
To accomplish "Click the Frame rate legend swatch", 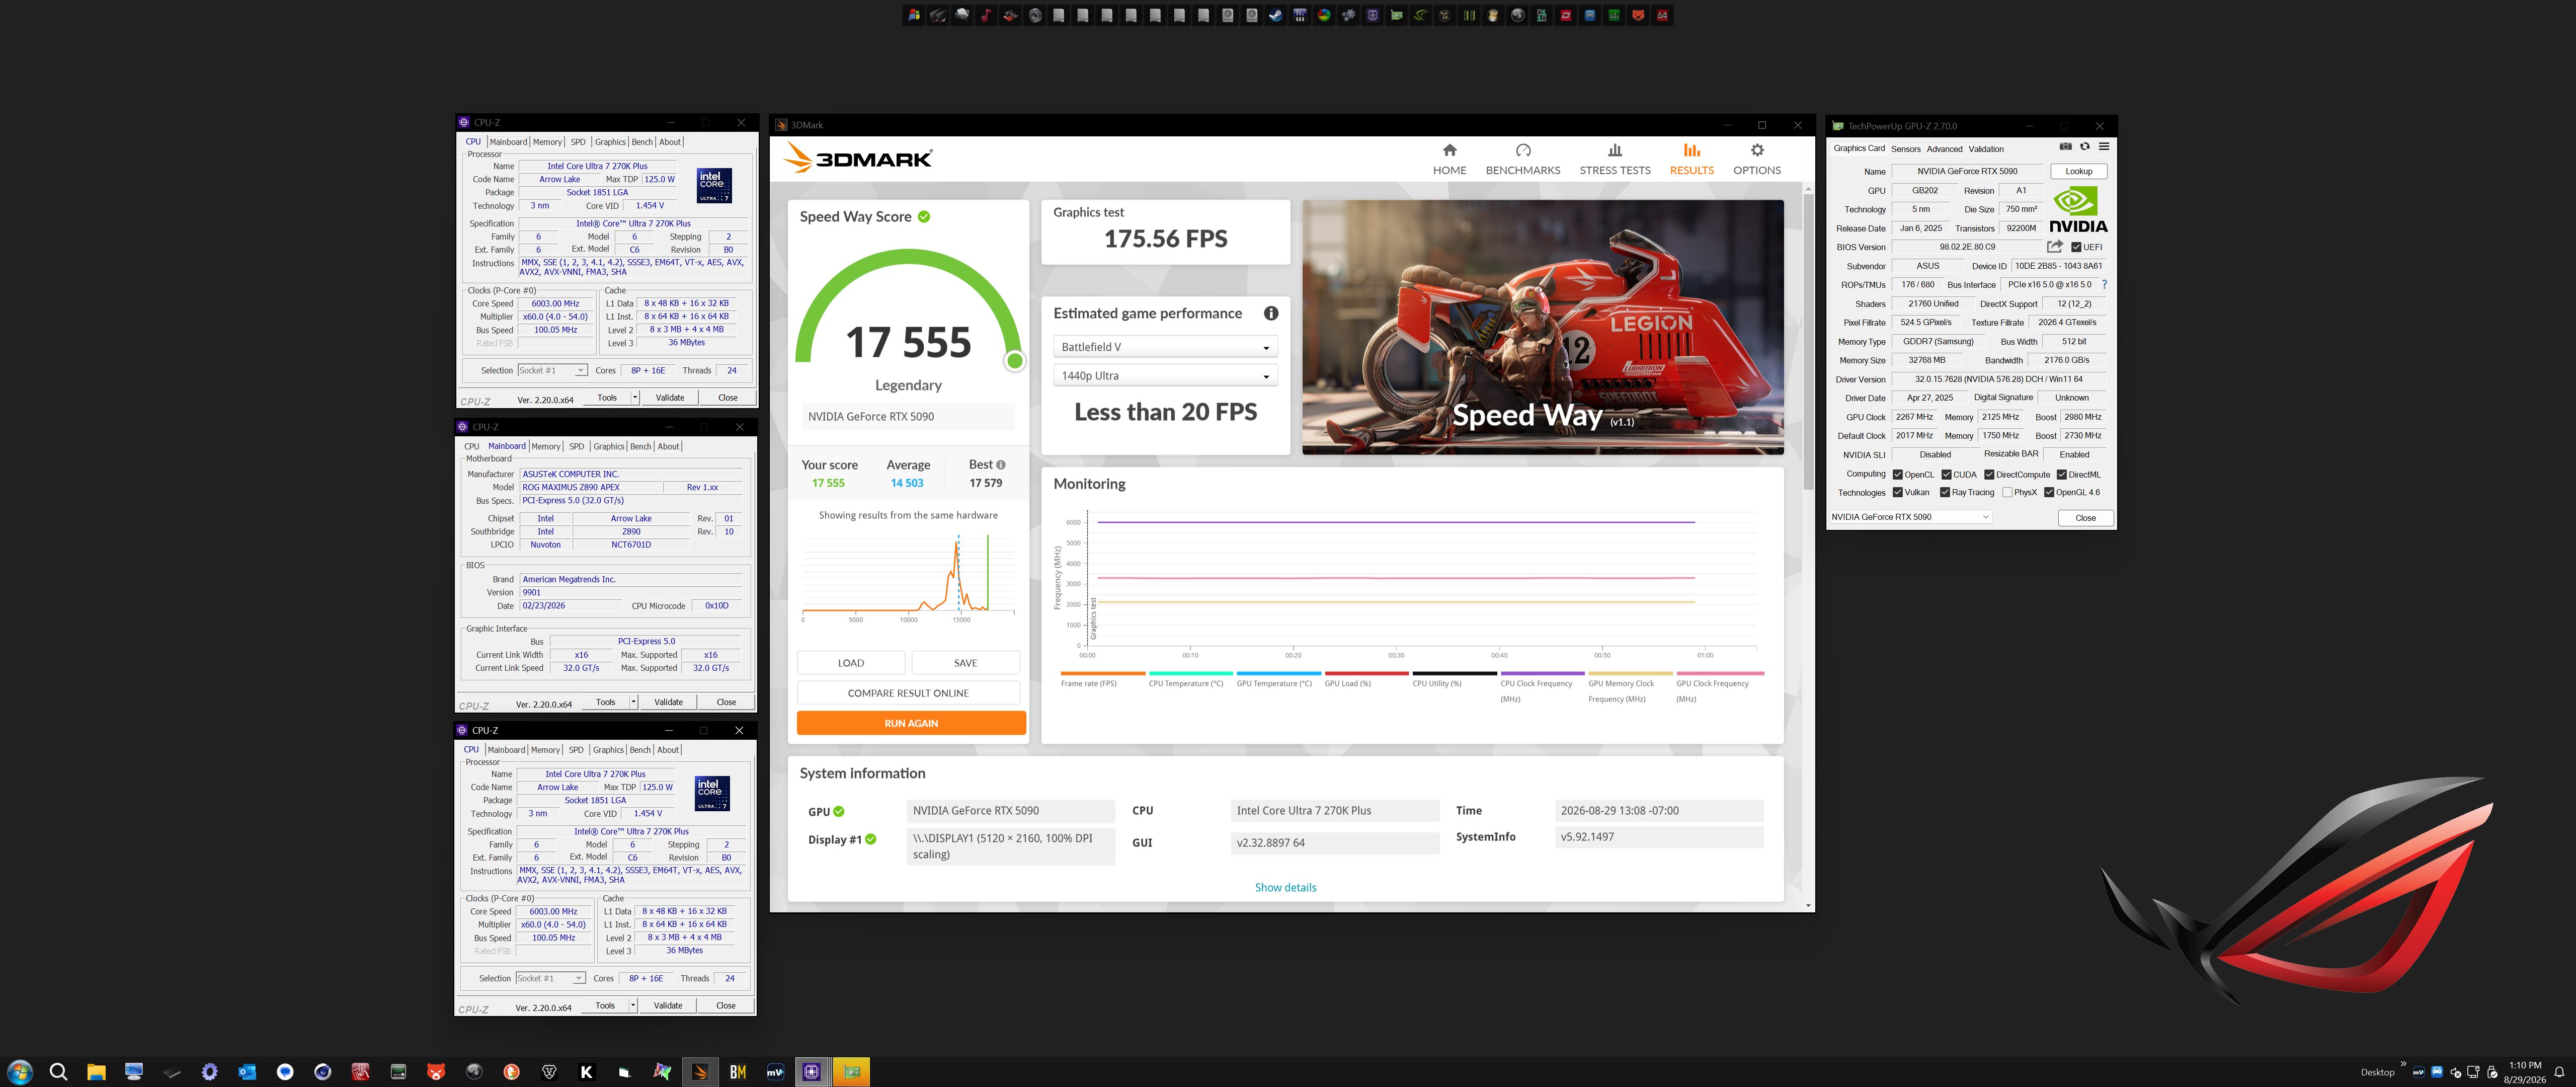I will click(x=1102, y=673).
